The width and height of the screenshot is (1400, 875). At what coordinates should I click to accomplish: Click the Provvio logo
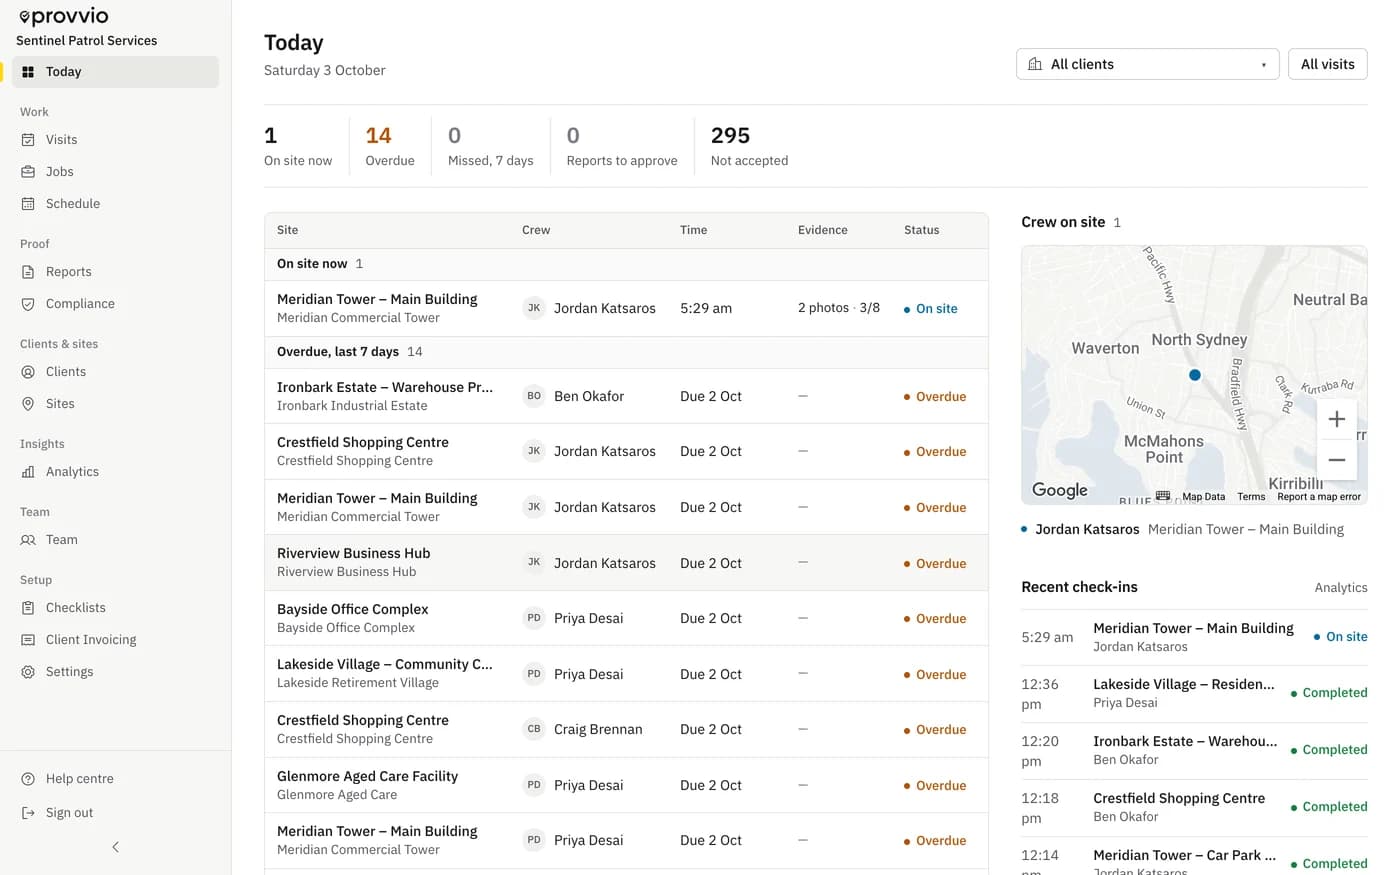tap(64, 16)
